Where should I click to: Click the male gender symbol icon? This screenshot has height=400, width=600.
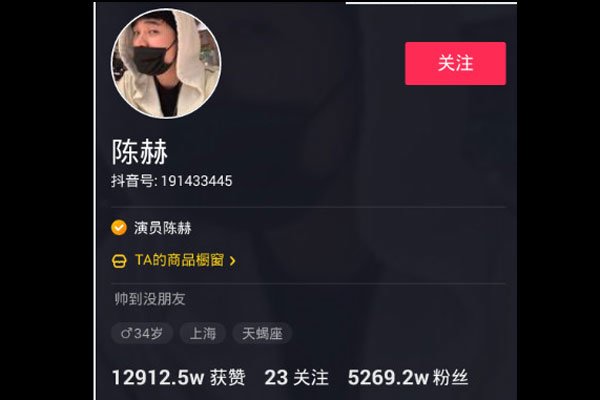(127, 333)
